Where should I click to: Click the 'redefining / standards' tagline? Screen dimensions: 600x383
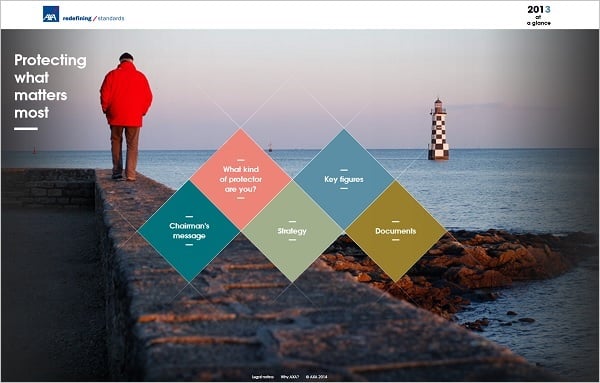click(x=93, y=18)
